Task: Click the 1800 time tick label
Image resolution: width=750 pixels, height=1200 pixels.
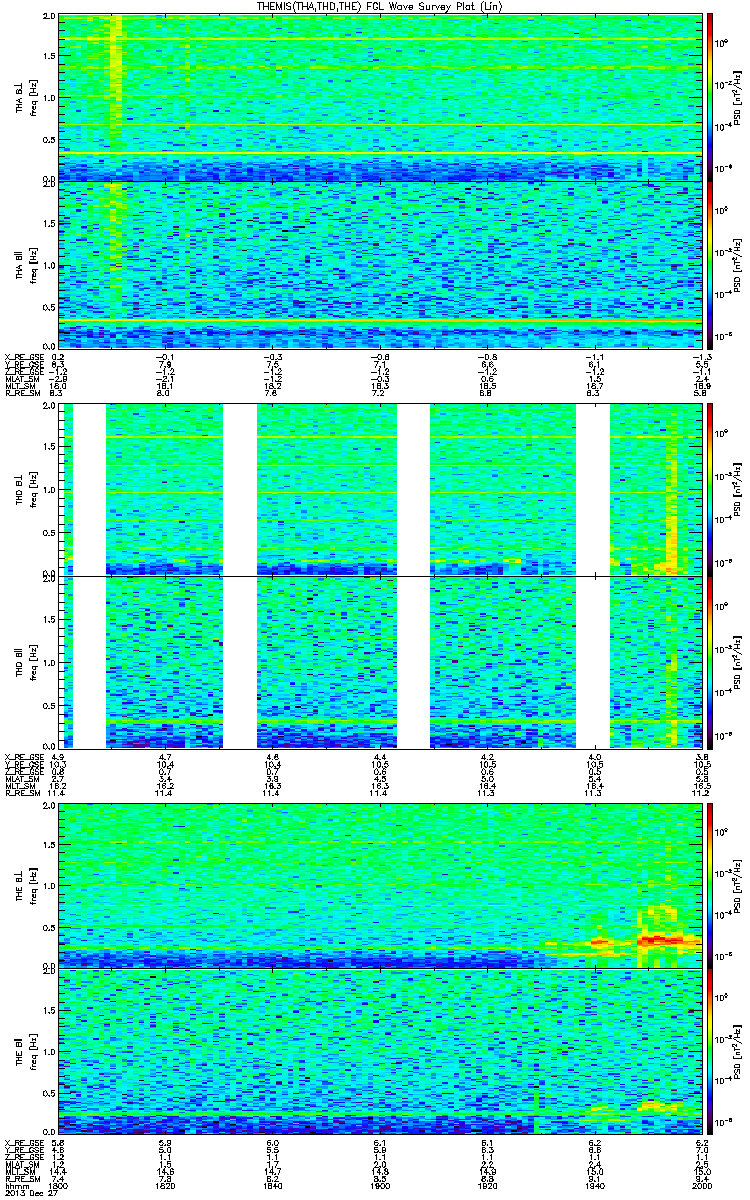Action: [60, 1186]
